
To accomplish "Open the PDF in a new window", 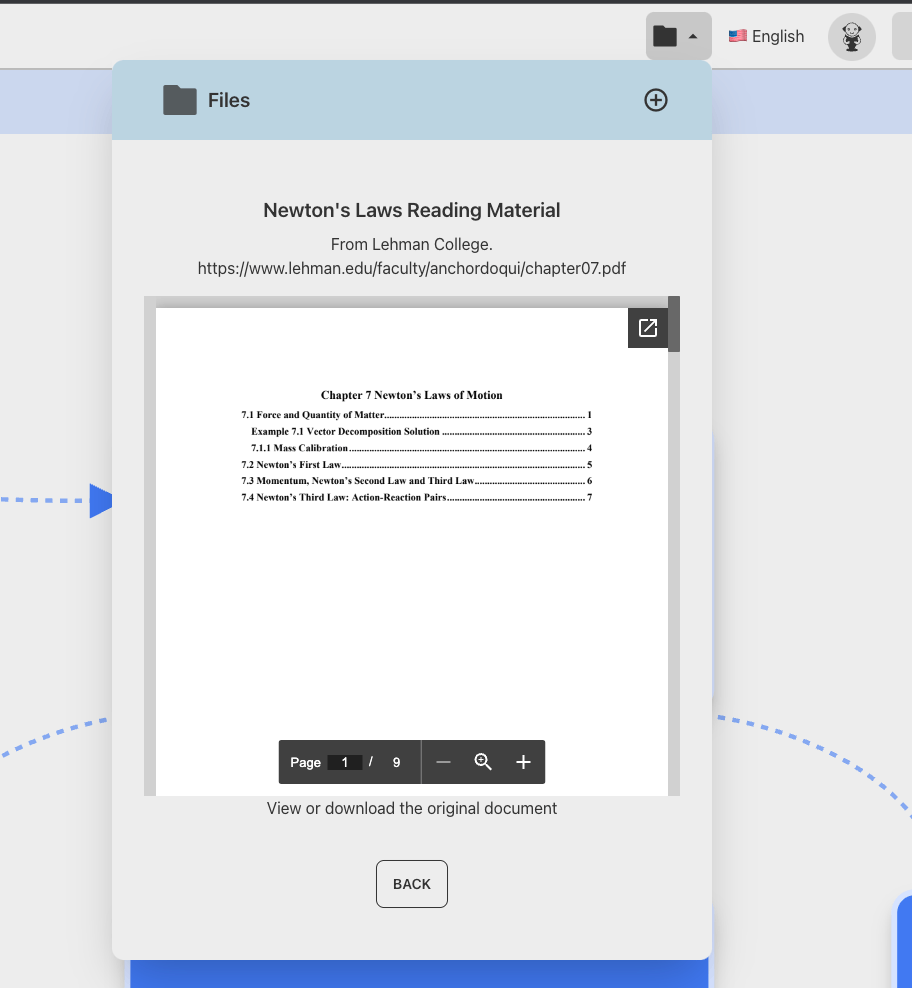I will tap(647, 328).
